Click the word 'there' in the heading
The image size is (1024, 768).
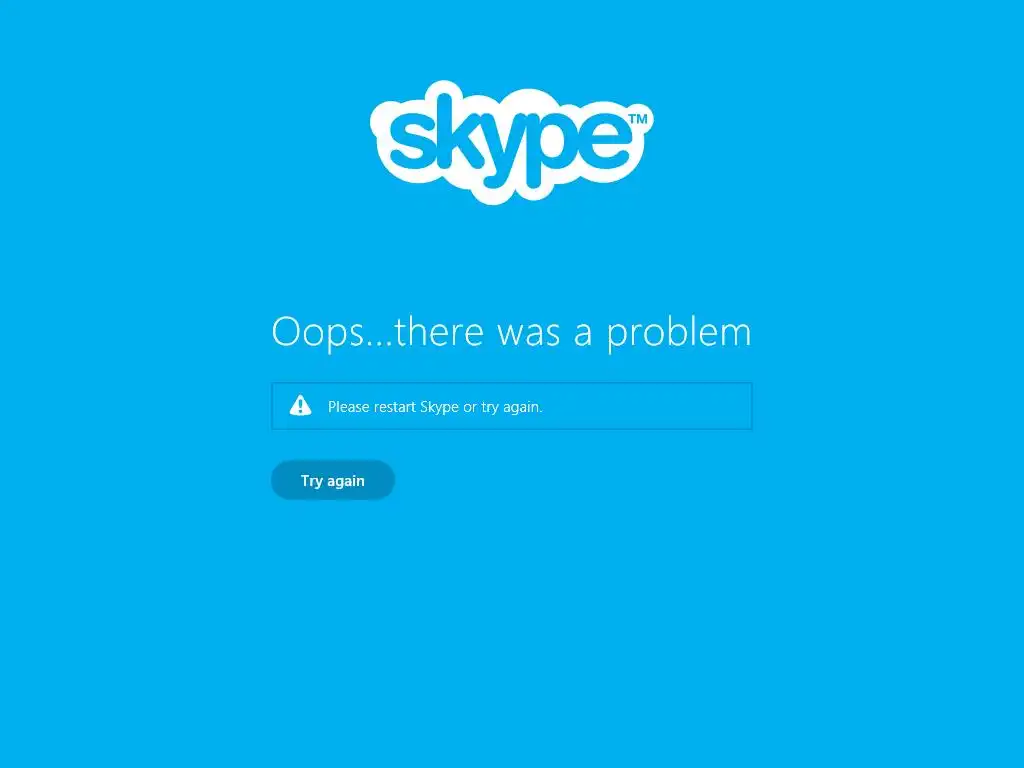coord(440,331)
